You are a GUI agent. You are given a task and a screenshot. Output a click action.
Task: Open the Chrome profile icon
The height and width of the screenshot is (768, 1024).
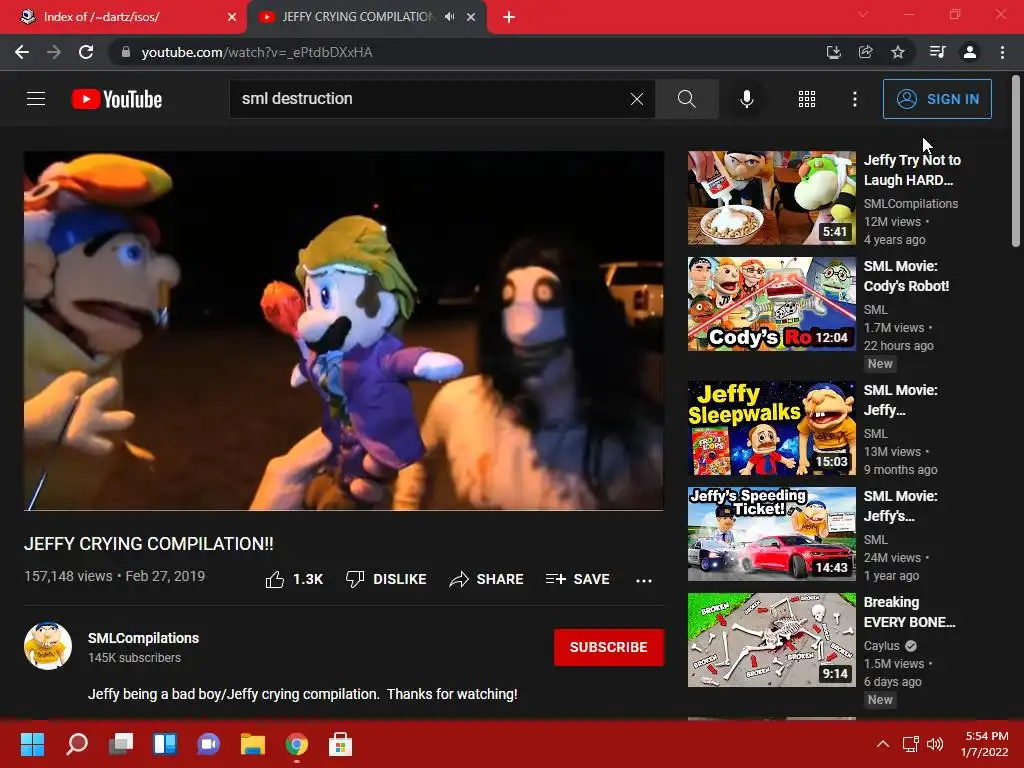point(970,52)
